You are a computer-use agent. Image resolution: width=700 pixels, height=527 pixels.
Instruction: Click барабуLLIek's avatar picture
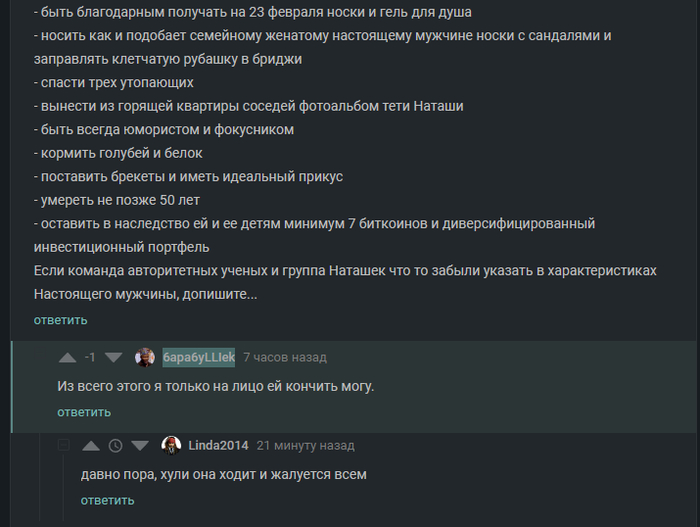(x=146, y=357)
